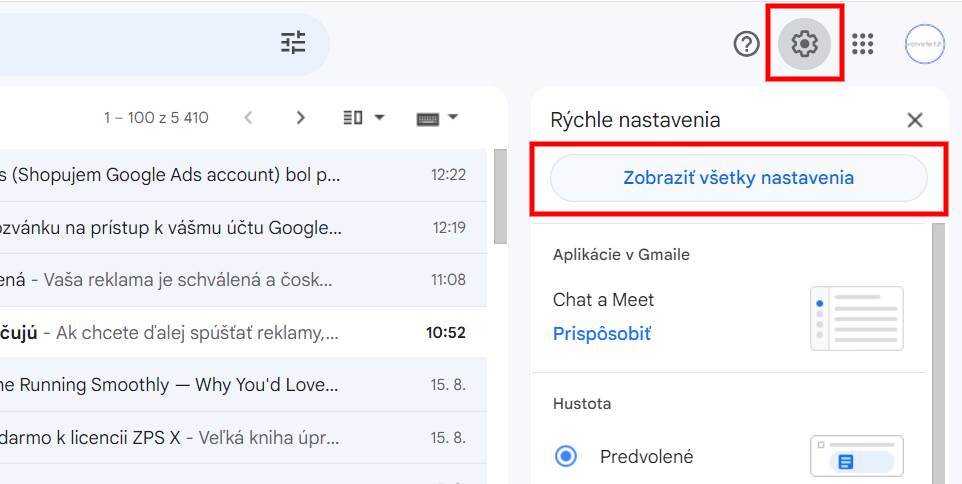Click Predvolené density preview thumbnail

[857, 456]
